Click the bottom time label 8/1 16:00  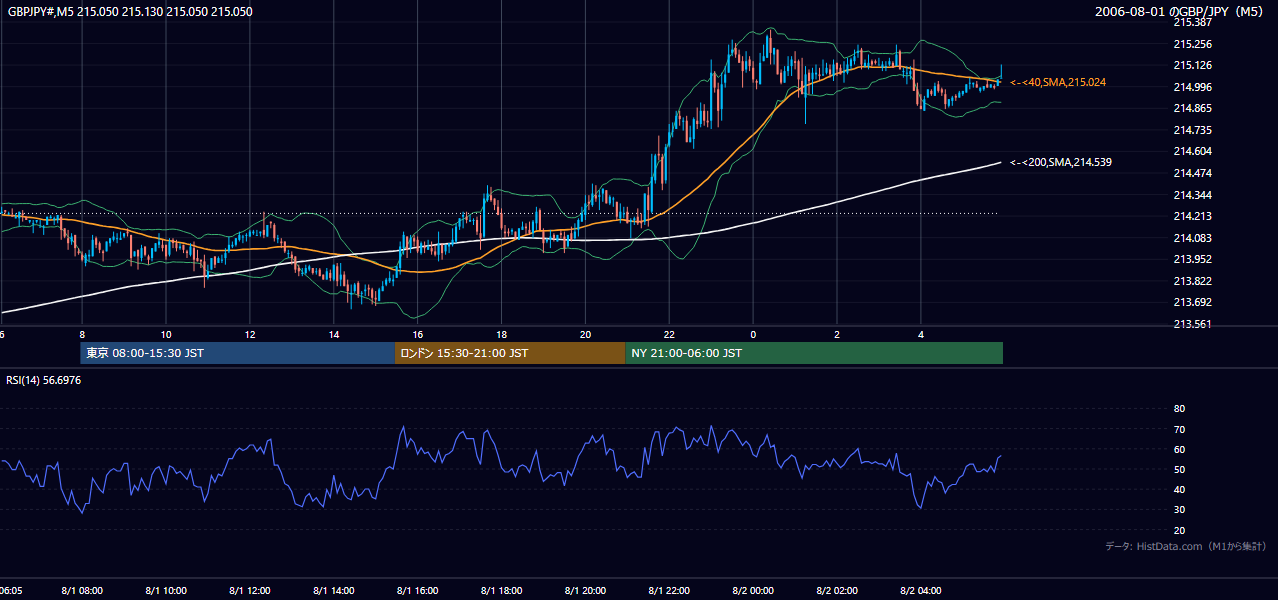pyautogui.click(x=418, y=591)
